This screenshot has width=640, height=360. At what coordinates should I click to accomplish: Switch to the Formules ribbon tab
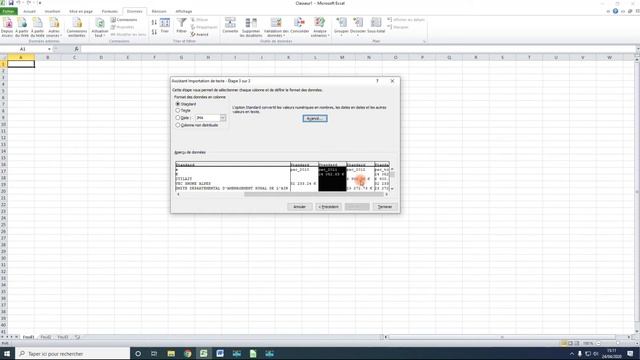click(x=109, y=11)
